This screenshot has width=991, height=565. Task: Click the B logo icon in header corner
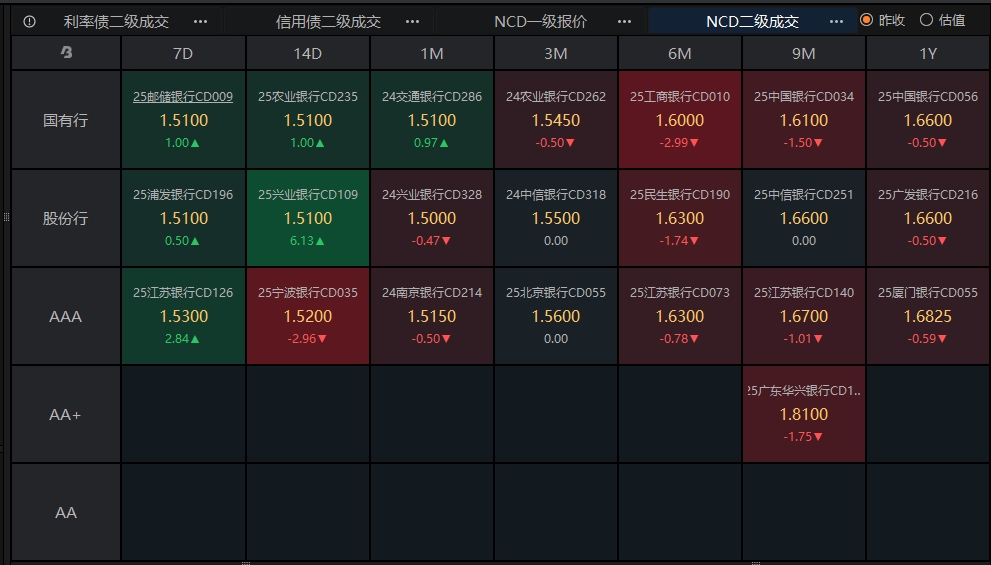66,52
